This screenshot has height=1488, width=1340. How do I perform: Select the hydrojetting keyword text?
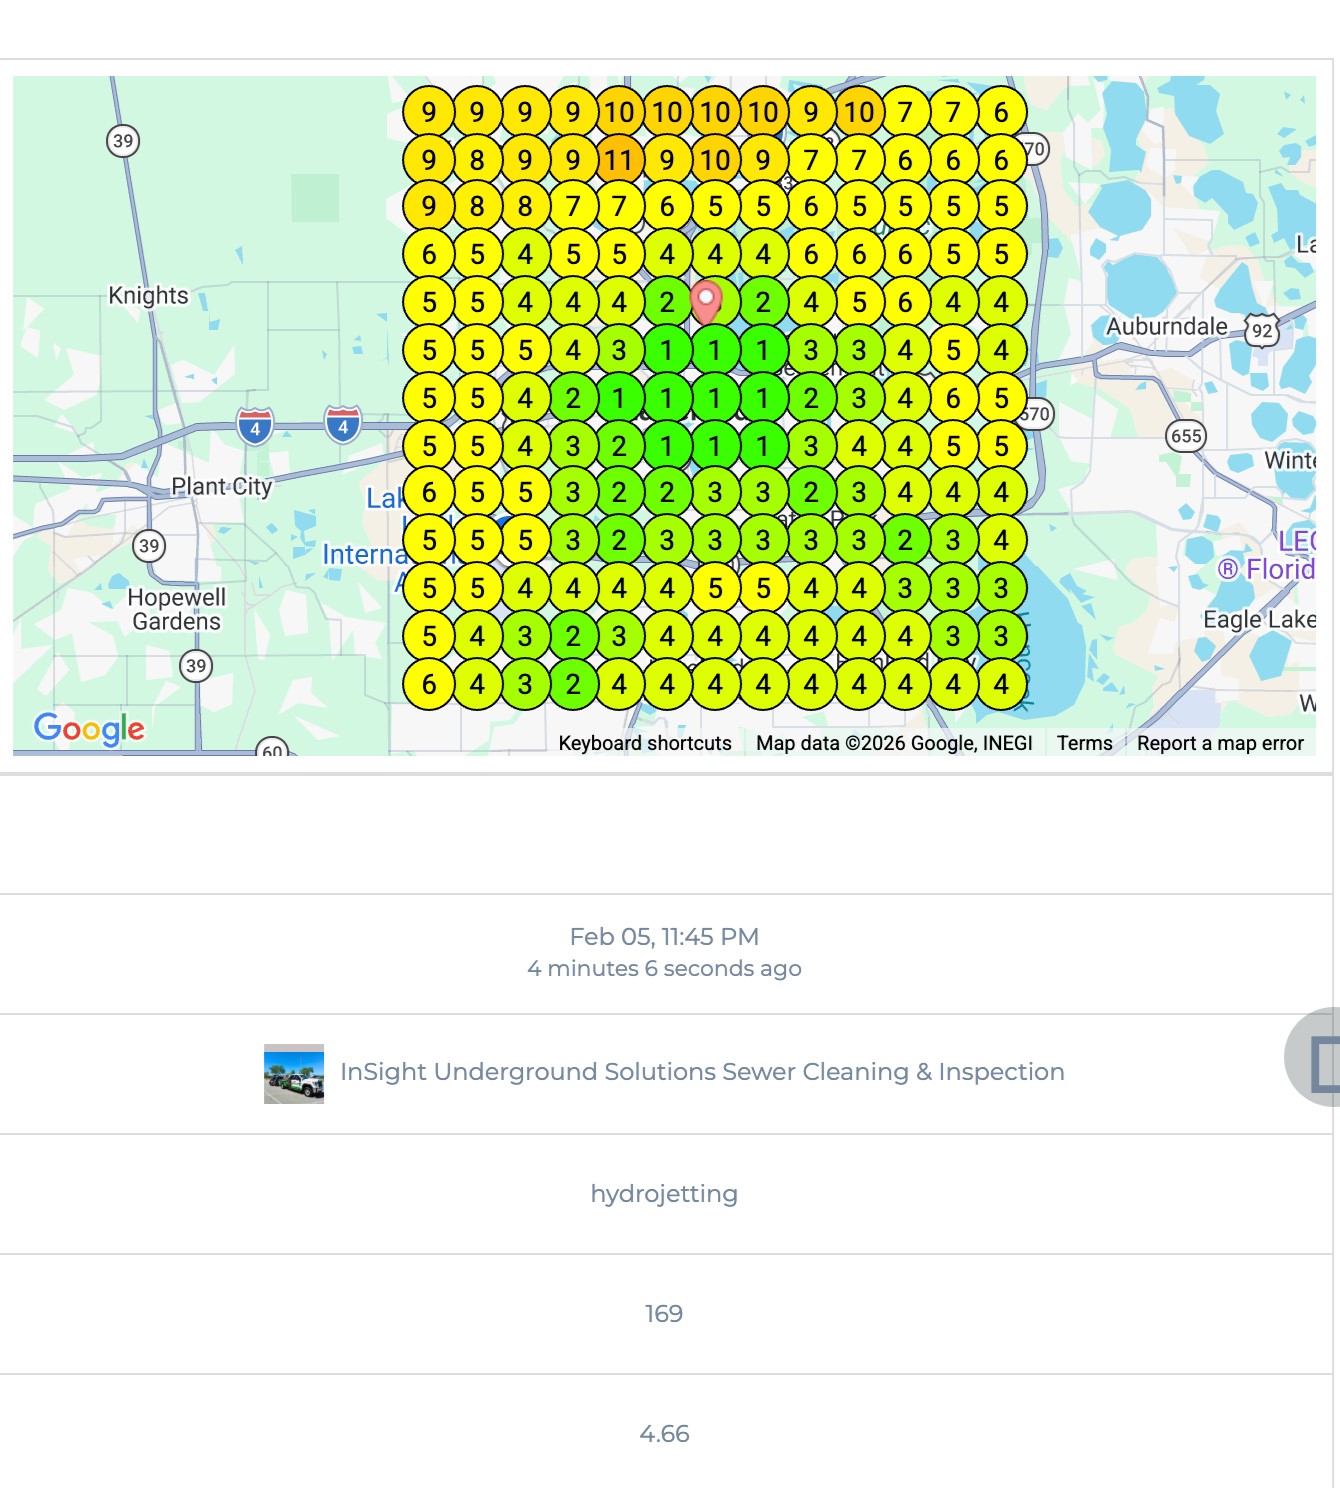[x=664, y=1194]
